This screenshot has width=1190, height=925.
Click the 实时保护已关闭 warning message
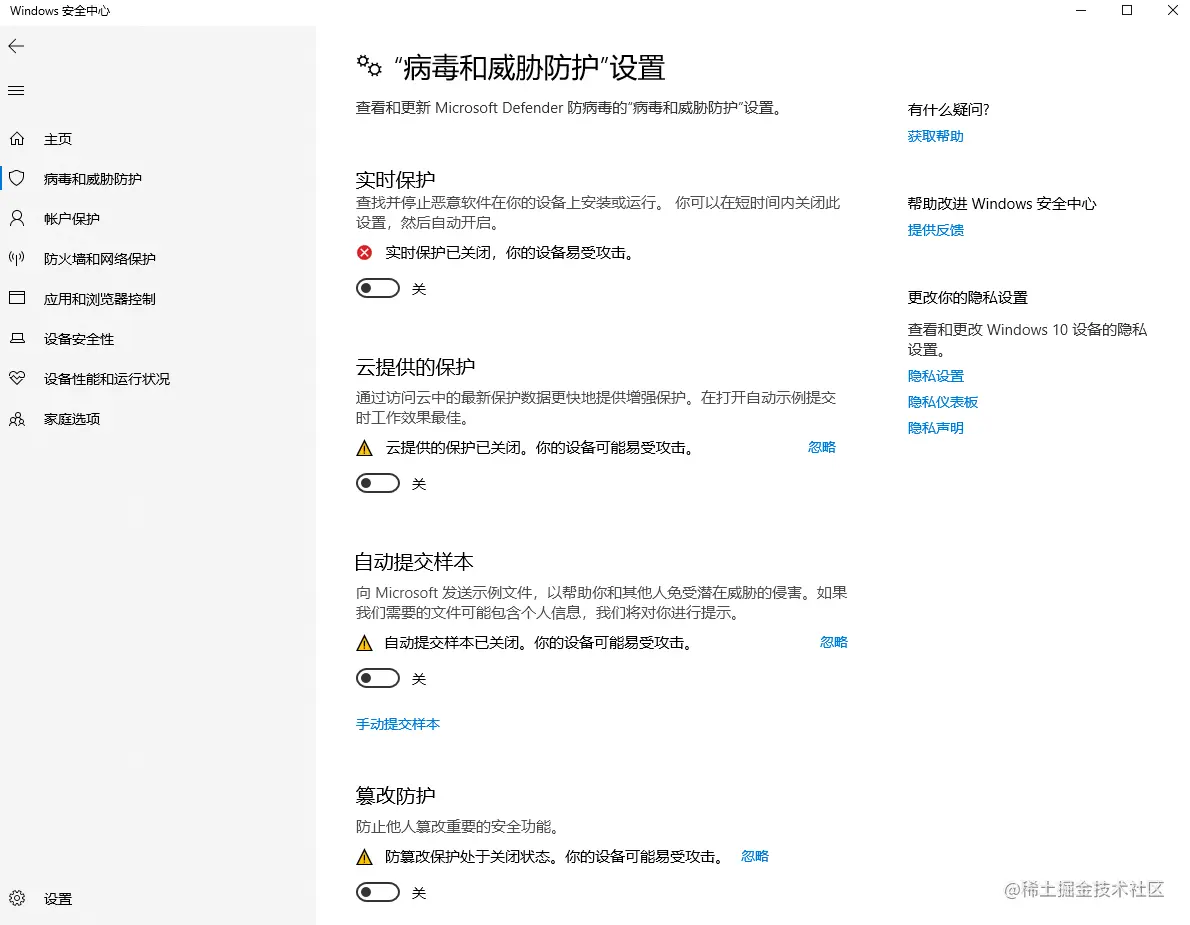509,253
